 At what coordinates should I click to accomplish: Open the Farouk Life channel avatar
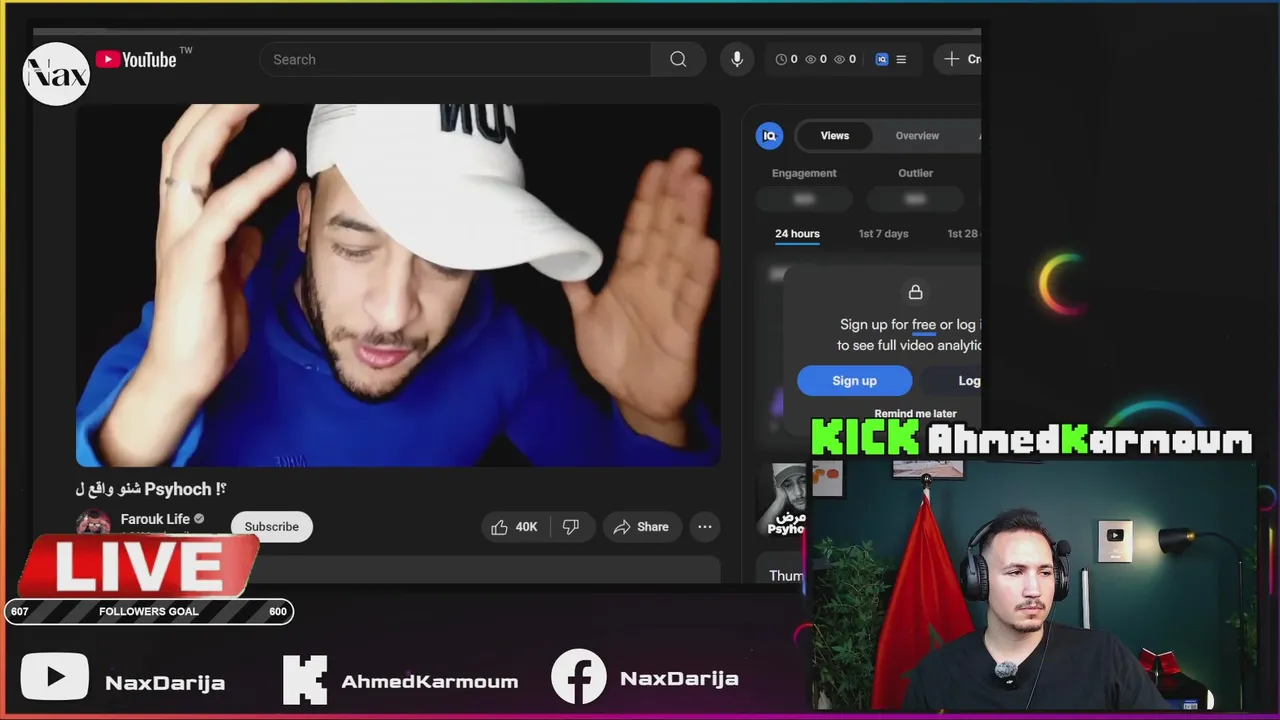point(93,524)
